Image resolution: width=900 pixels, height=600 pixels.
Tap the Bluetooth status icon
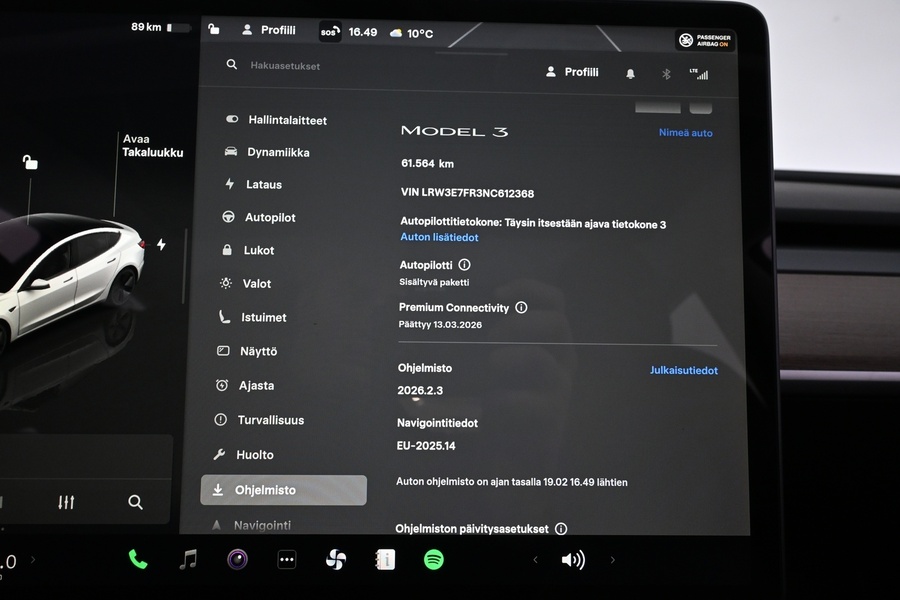[x=666, y=73]
